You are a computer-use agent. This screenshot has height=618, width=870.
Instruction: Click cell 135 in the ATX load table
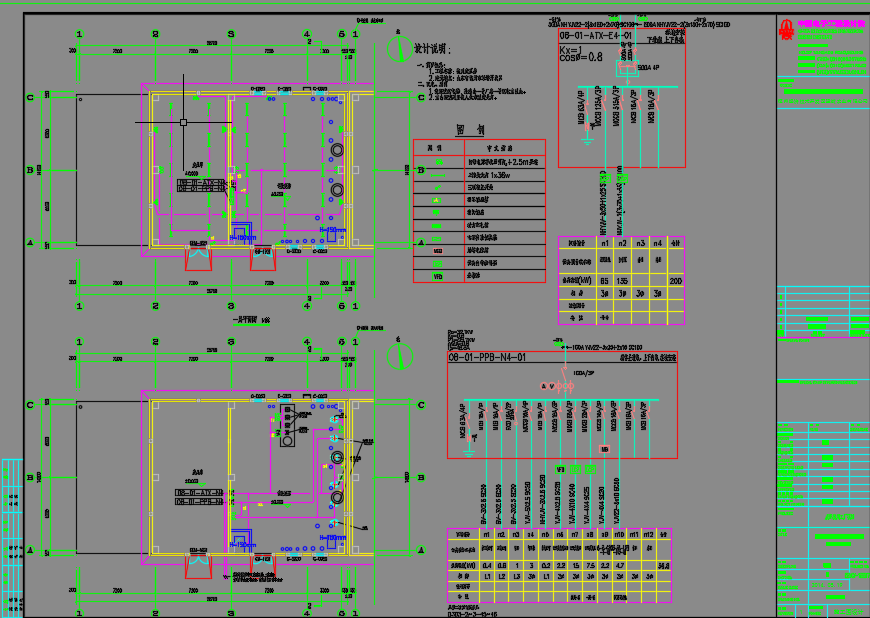pyautogui.click(x=622, y=281)
